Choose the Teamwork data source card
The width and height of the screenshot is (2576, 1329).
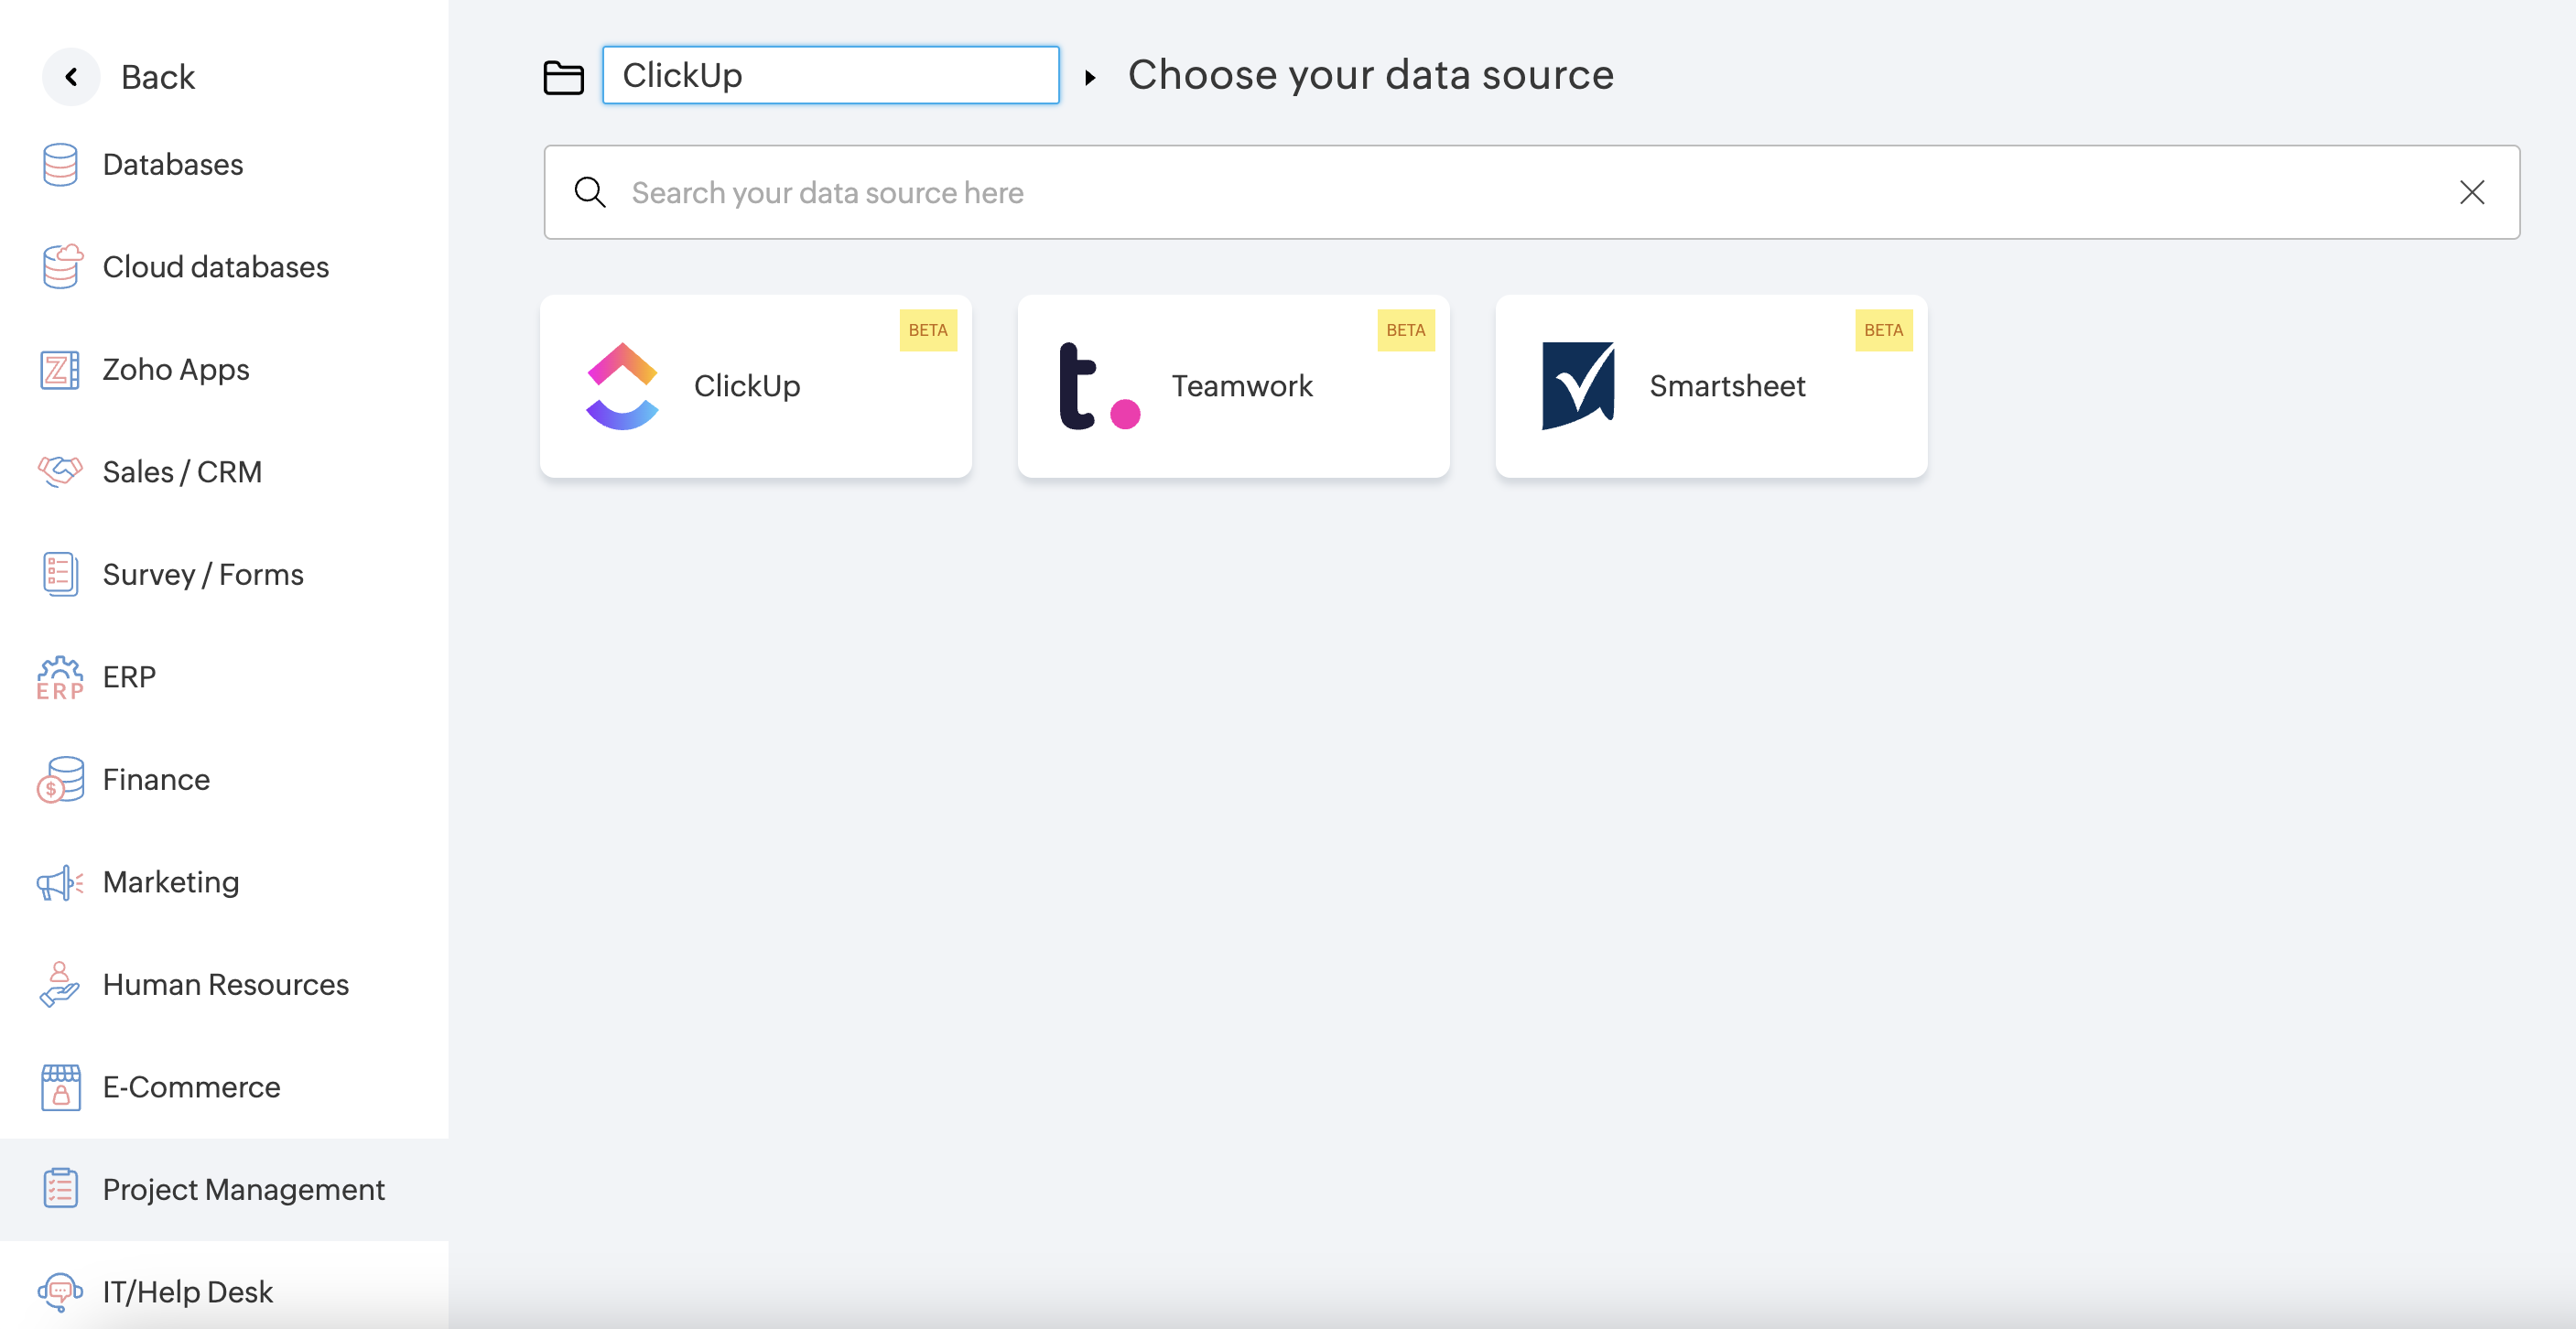[1233, 386]
